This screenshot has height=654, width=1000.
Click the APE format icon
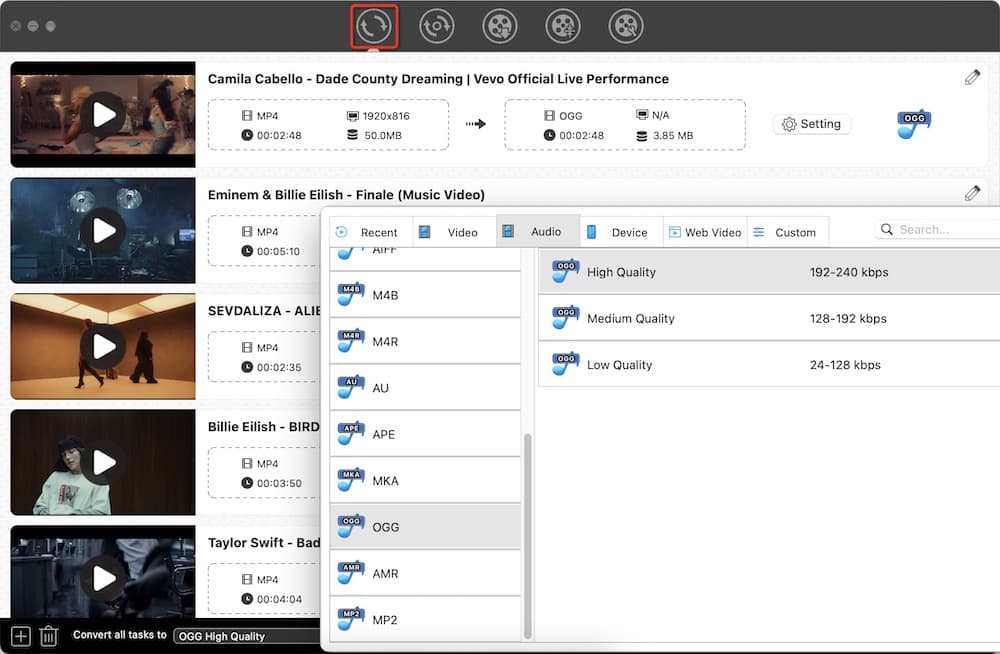coord(351,433)
